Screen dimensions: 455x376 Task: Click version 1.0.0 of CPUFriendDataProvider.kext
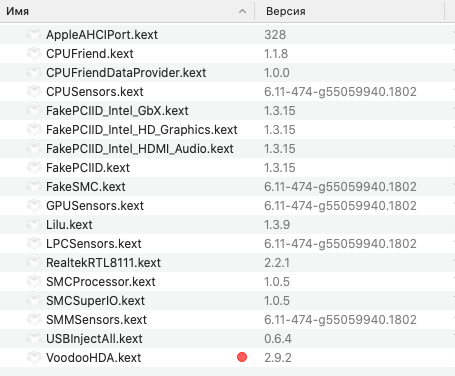(x=277, y=73)
